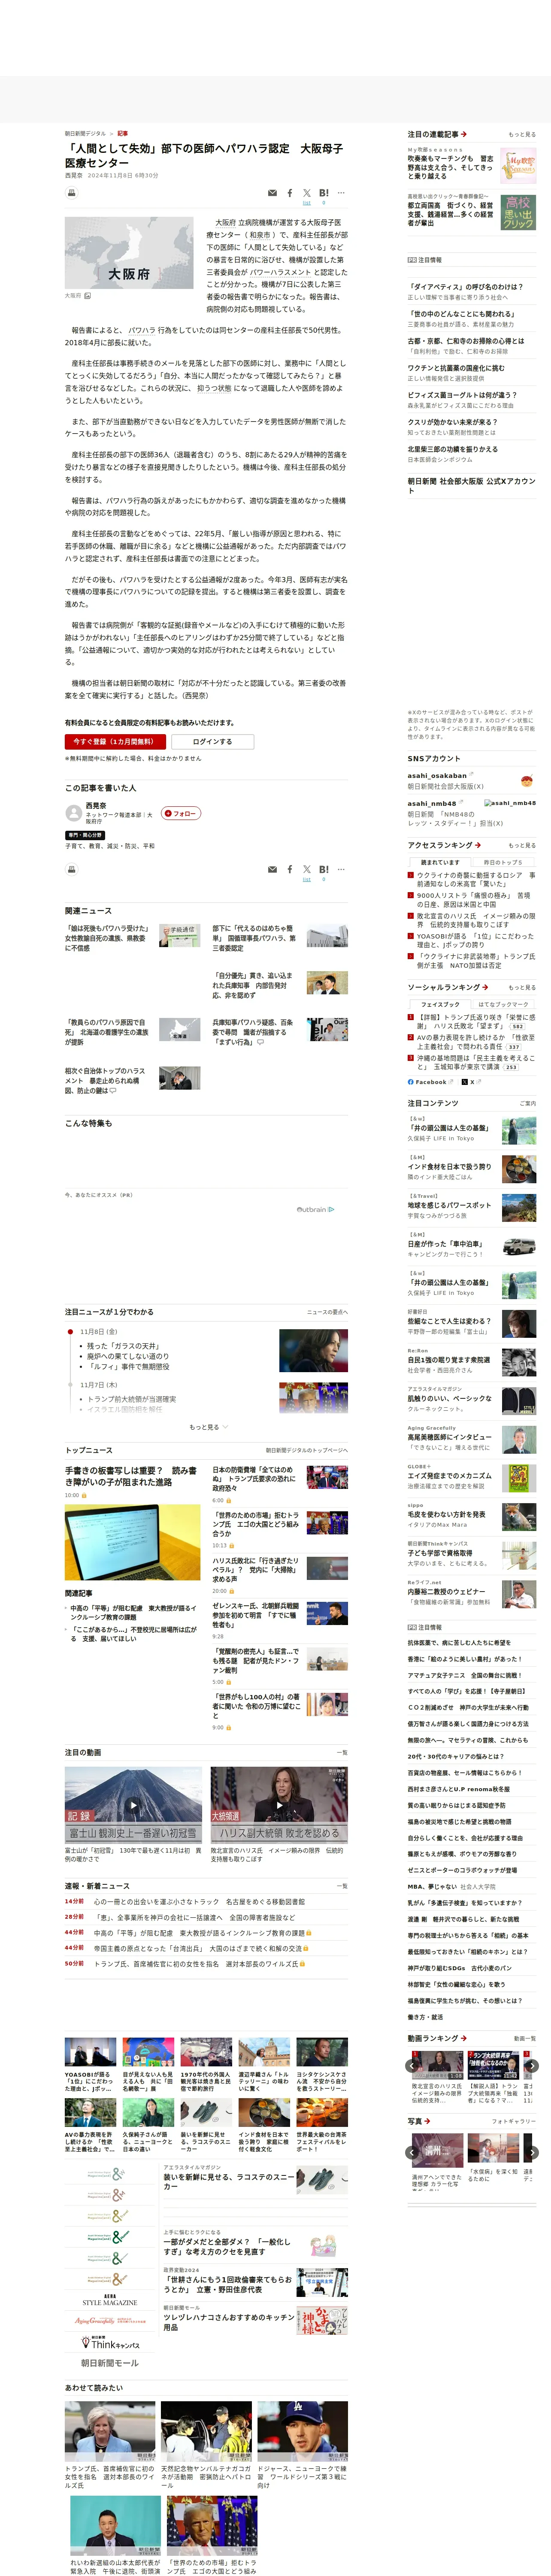
Task: Open ニュースの要点へ link
Action: 327,1312
